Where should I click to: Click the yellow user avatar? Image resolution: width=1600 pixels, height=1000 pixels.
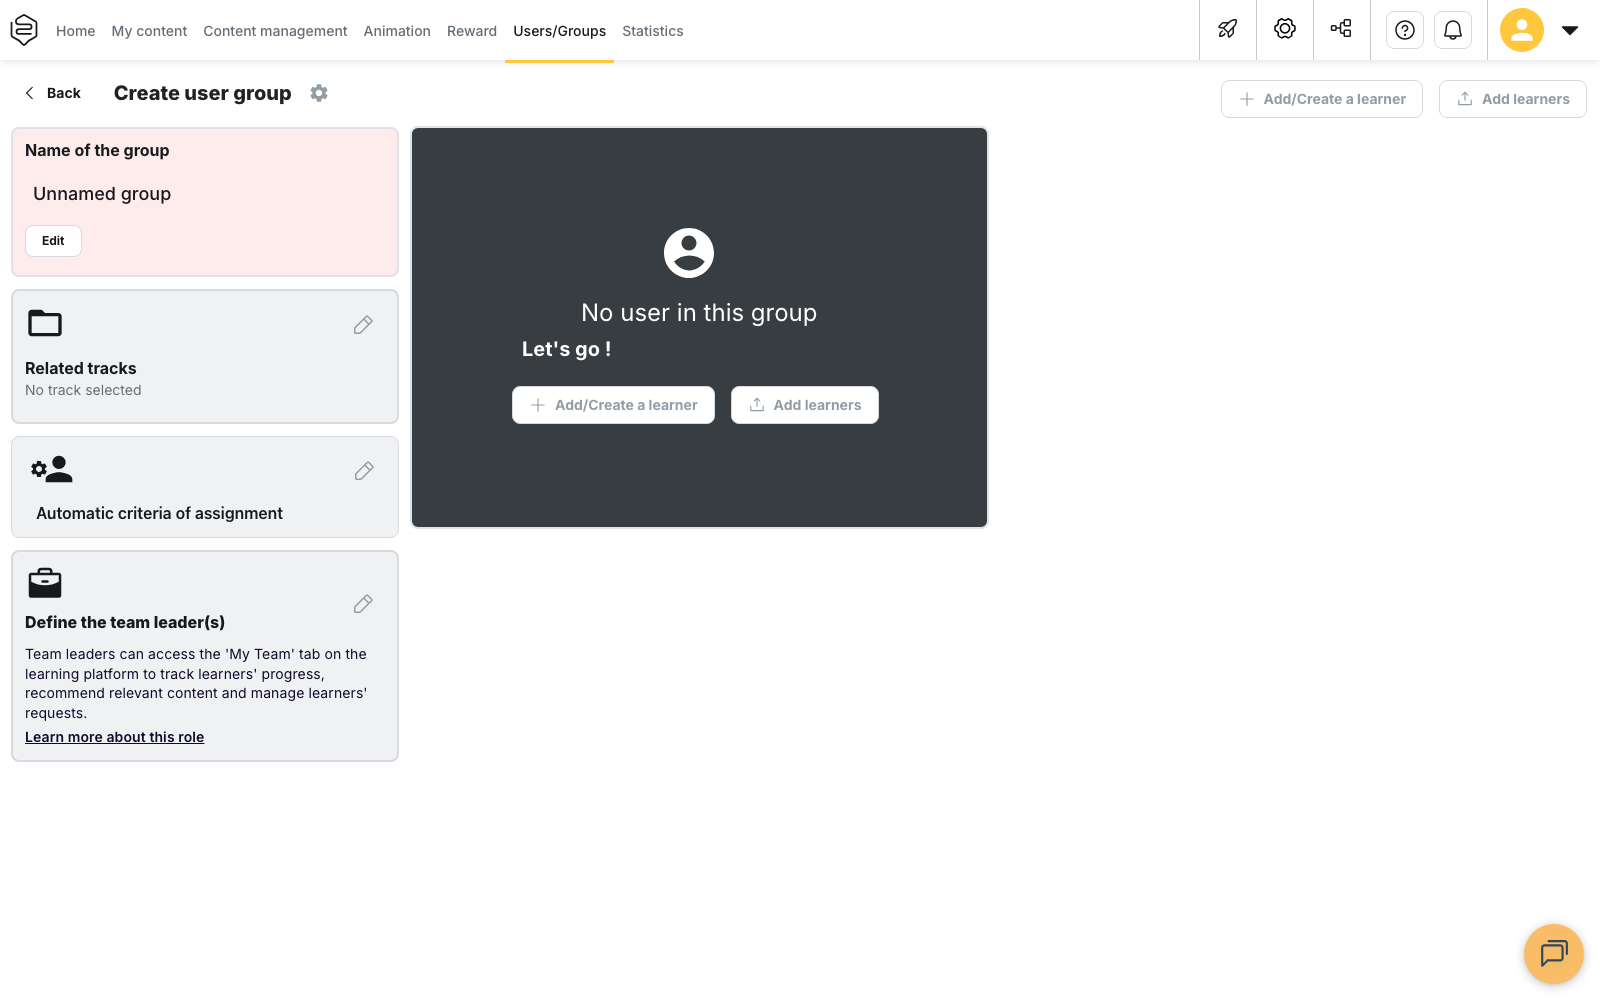(1522, 30)
